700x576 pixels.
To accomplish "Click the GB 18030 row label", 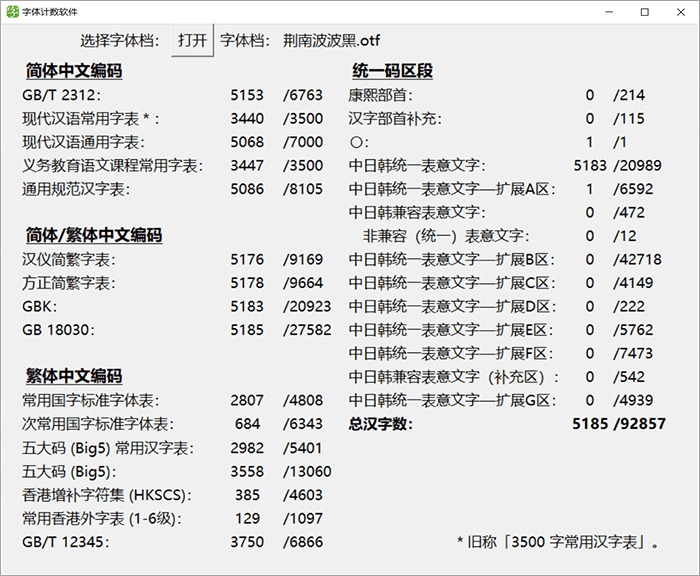I will pos(58,330).
